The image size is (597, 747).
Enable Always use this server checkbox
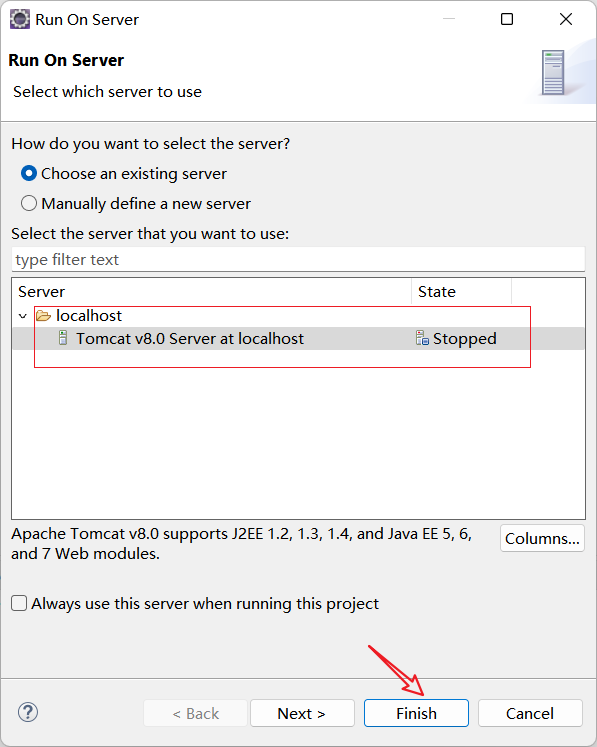click(19, 603)
